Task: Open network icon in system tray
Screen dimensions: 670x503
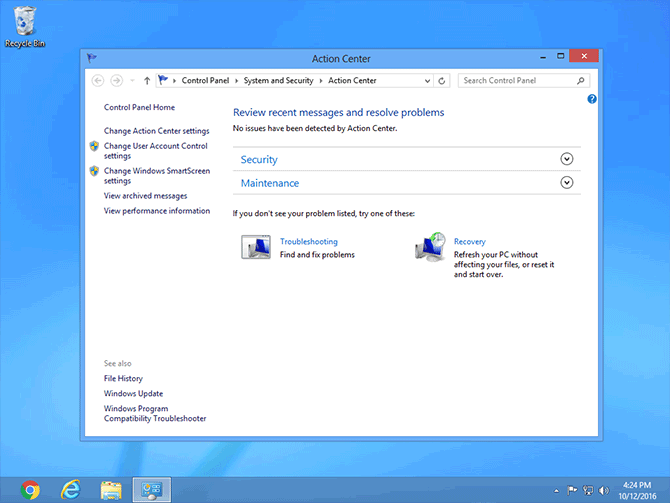Action: click(x=588, y=491)
